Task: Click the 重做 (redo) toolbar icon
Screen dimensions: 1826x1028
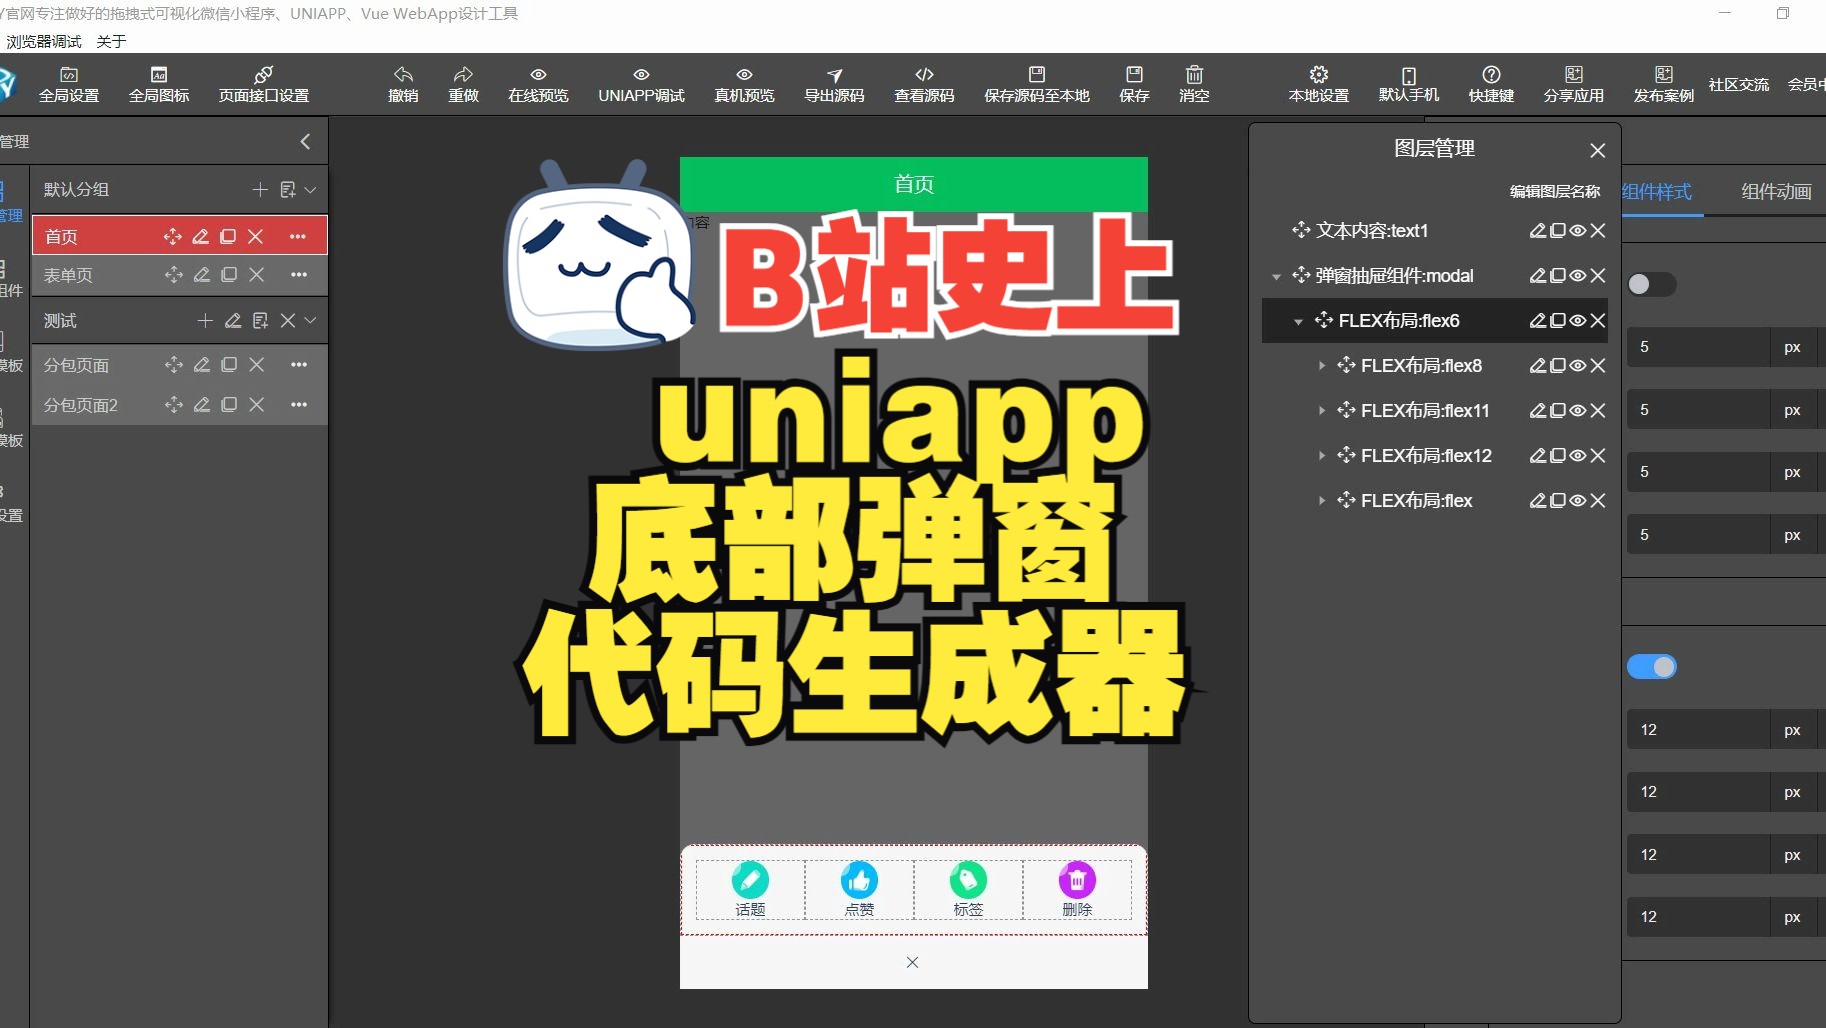Action: 463,84
